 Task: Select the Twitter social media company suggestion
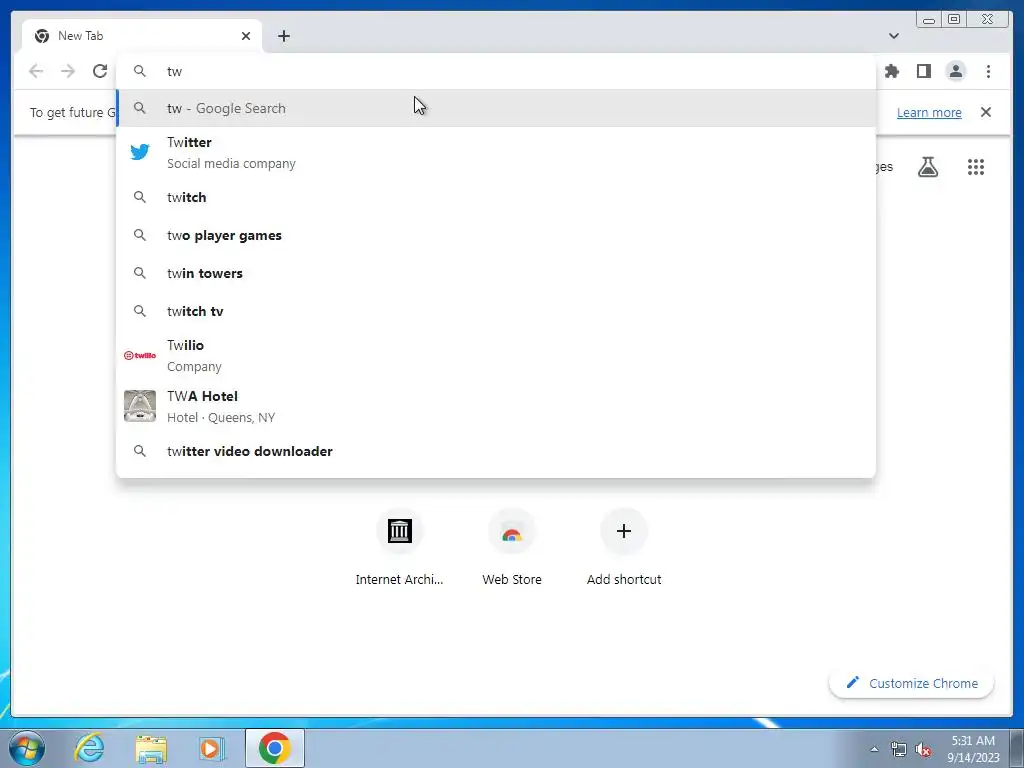click(x=496, y=152)
